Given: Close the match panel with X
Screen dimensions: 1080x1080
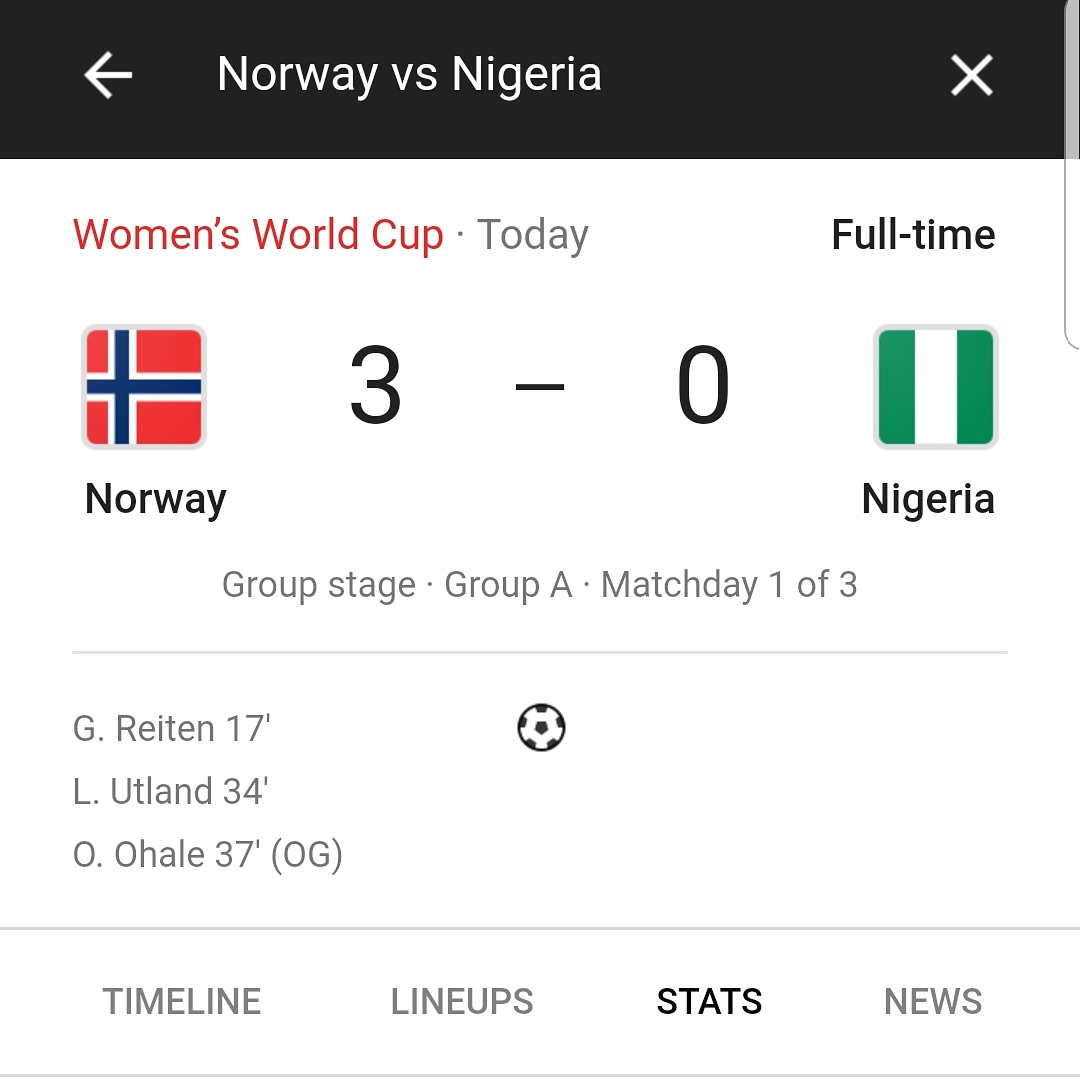Looking at the screenshot, I should (x=971, y=75).
